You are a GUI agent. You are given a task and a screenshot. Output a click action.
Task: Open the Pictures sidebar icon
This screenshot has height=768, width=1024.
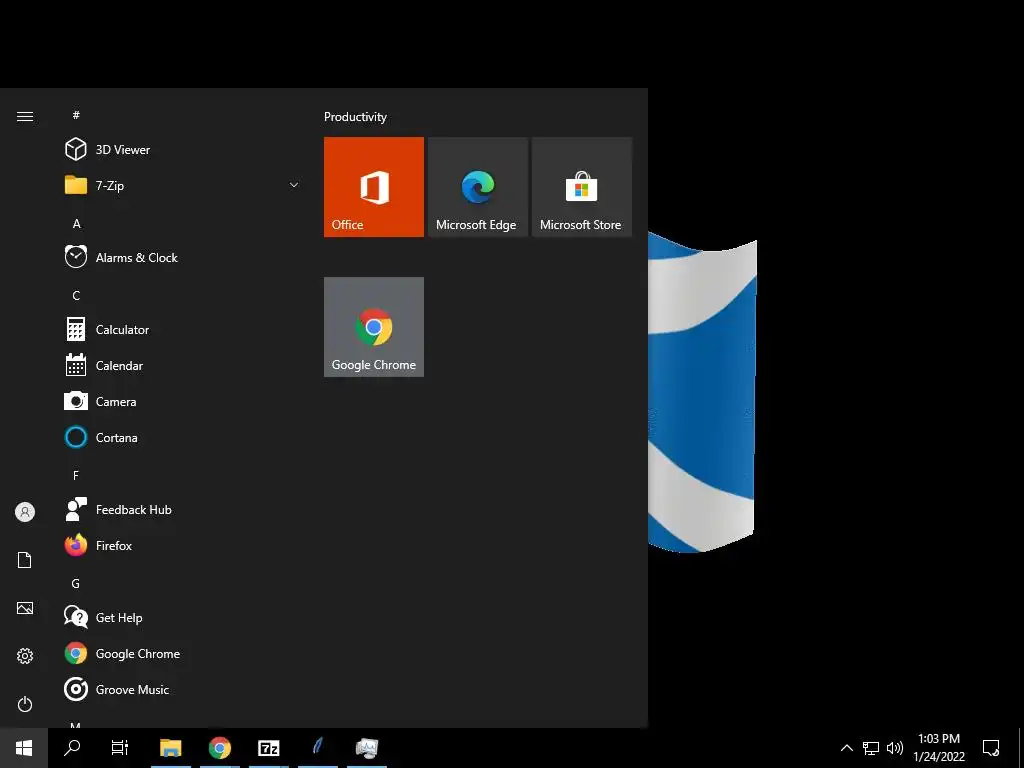coord(25,608)
